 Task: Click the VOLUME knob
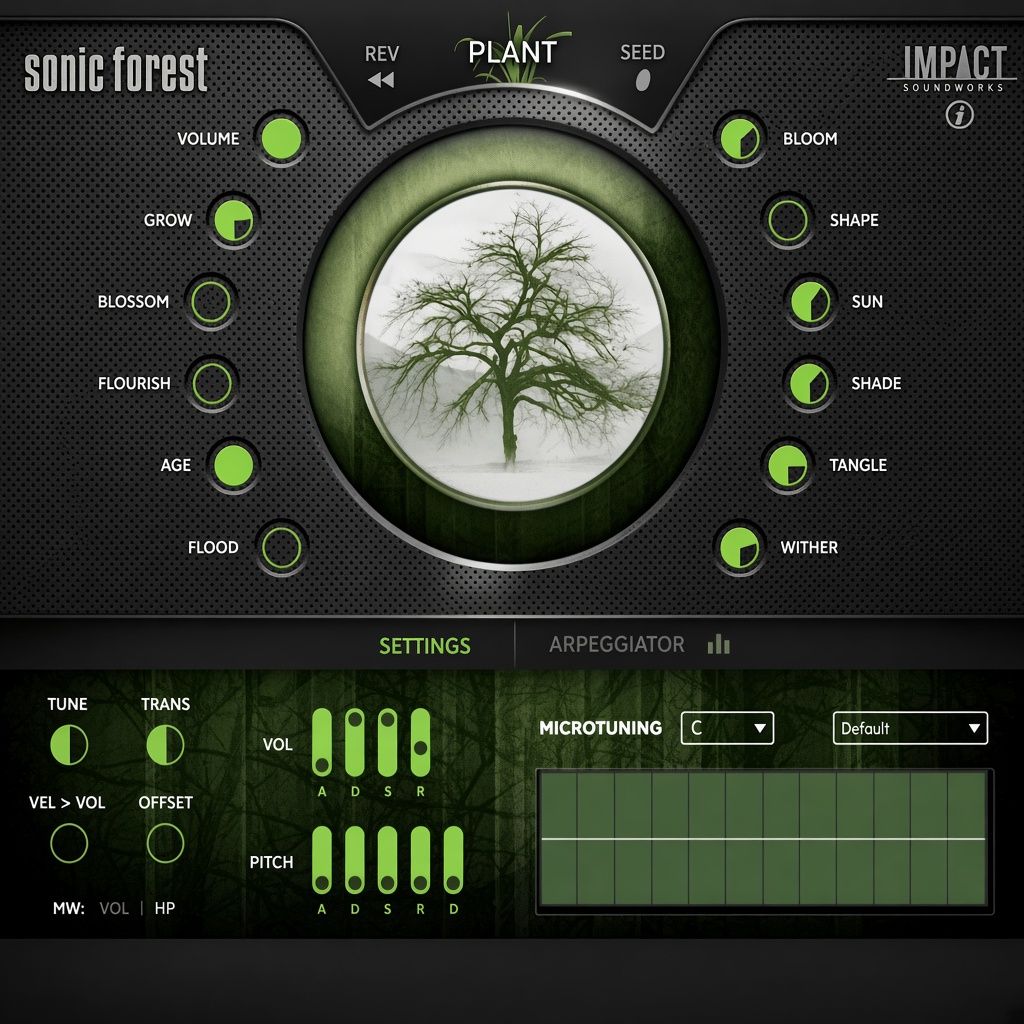[281, 138]
